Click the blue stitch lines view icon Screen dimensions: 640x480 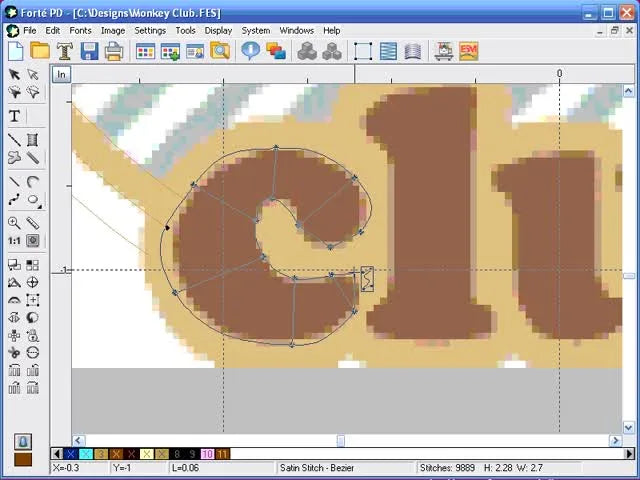click(388, 51)
